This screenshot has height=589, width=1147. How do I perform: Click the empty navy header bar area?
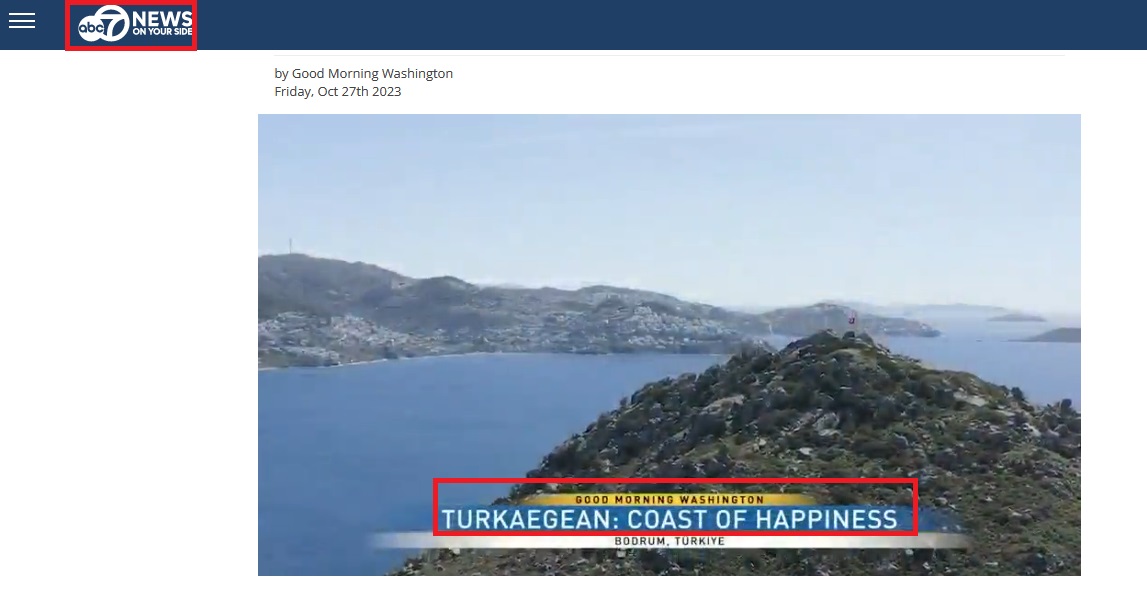pyautogui.click(x=650, y=24)
